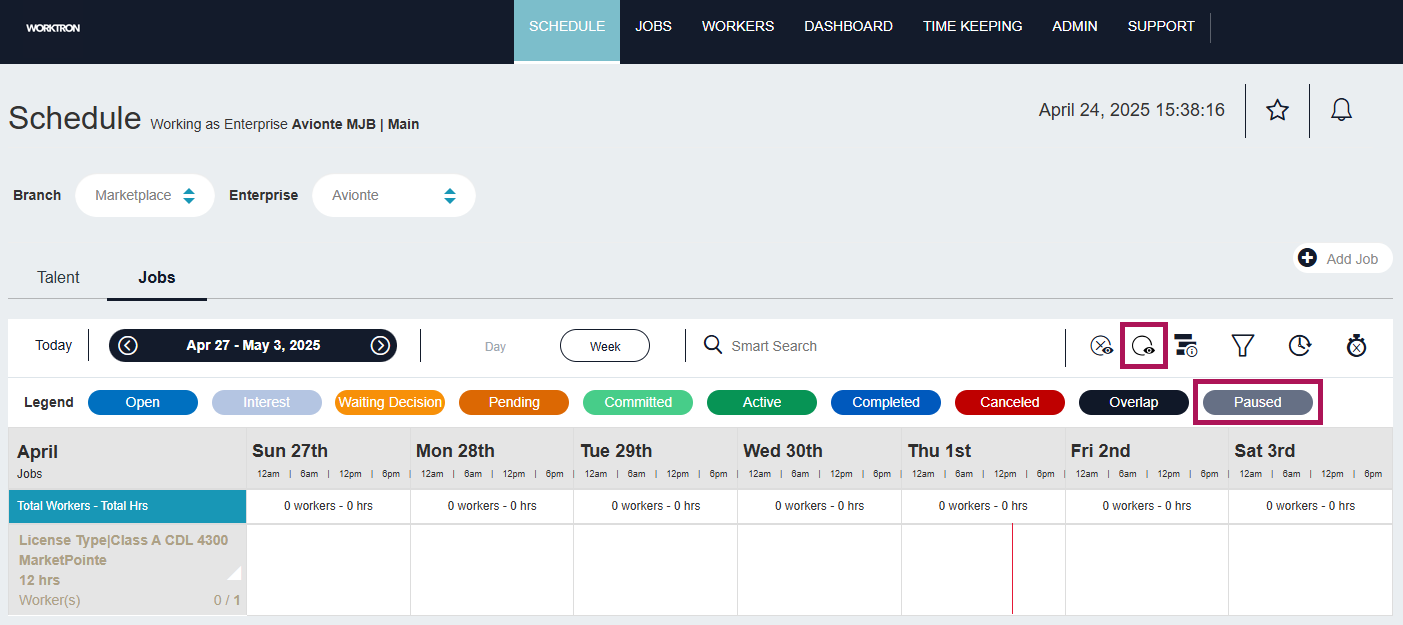Viewport: 1403px width, 625px height.
Task: Open the DASHBOARD menu
Action: [848, 27]
